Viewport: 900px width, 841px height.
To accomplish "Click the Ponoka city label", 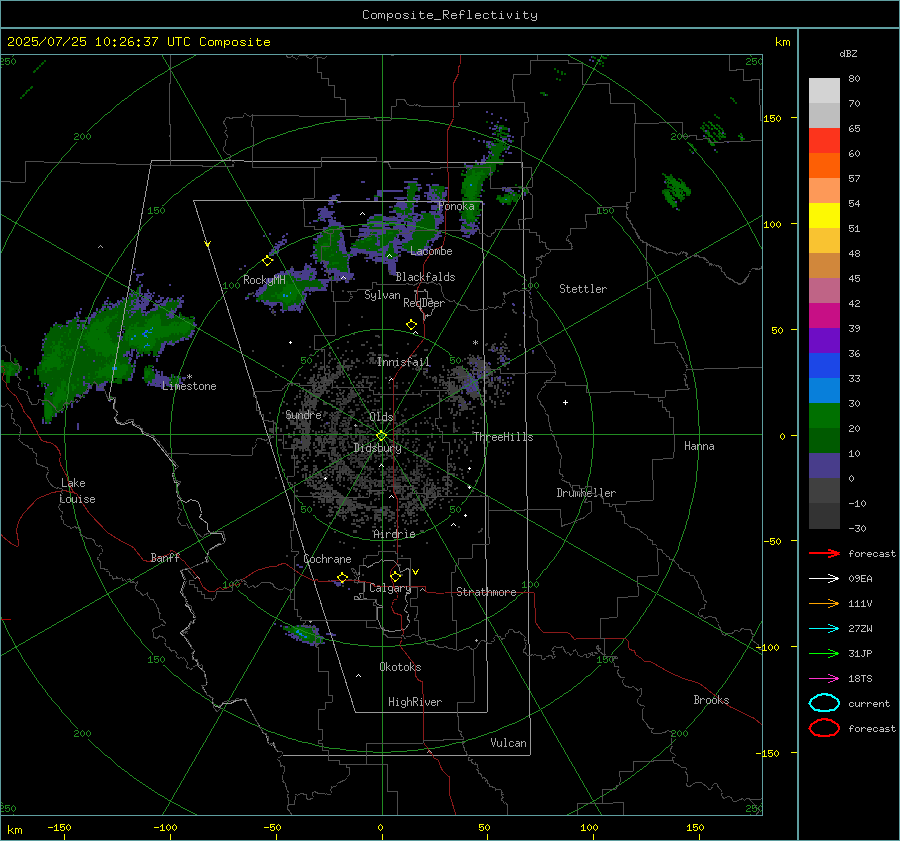I will coord(456,206).
